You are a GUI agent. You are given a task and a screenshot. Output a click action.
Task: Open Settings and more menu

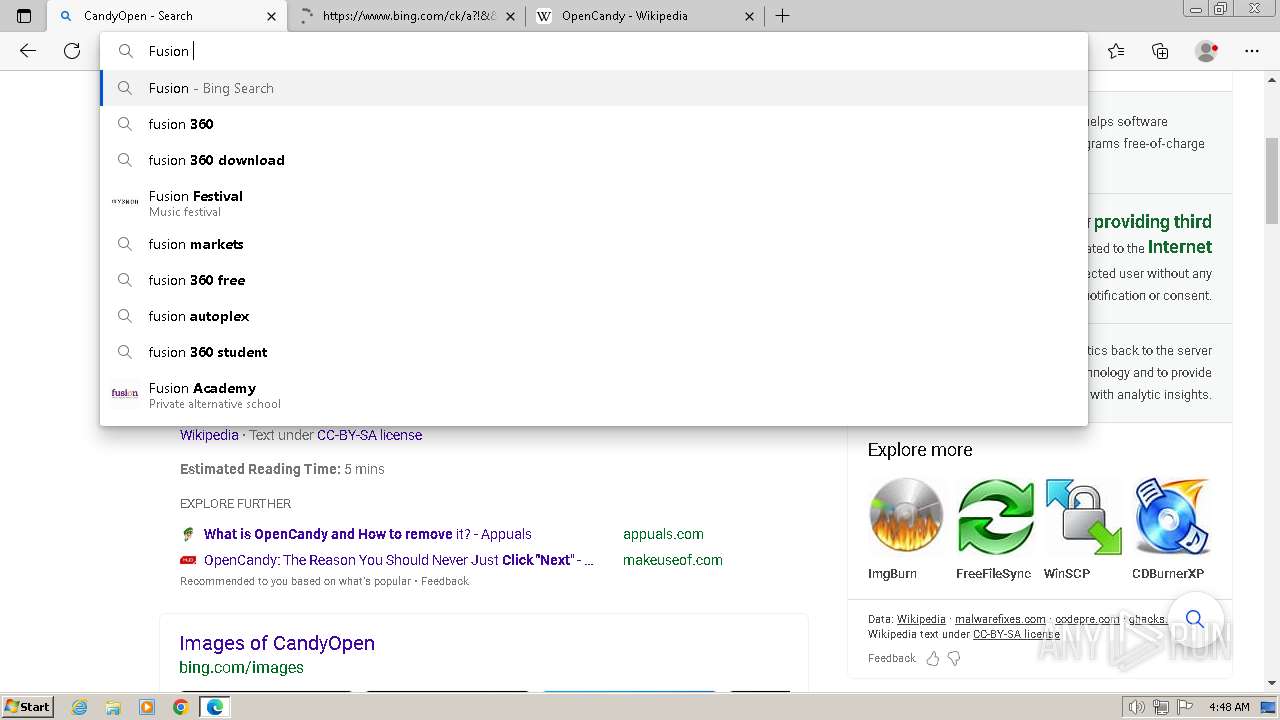pyautogui.click(x=1251, y=51)
